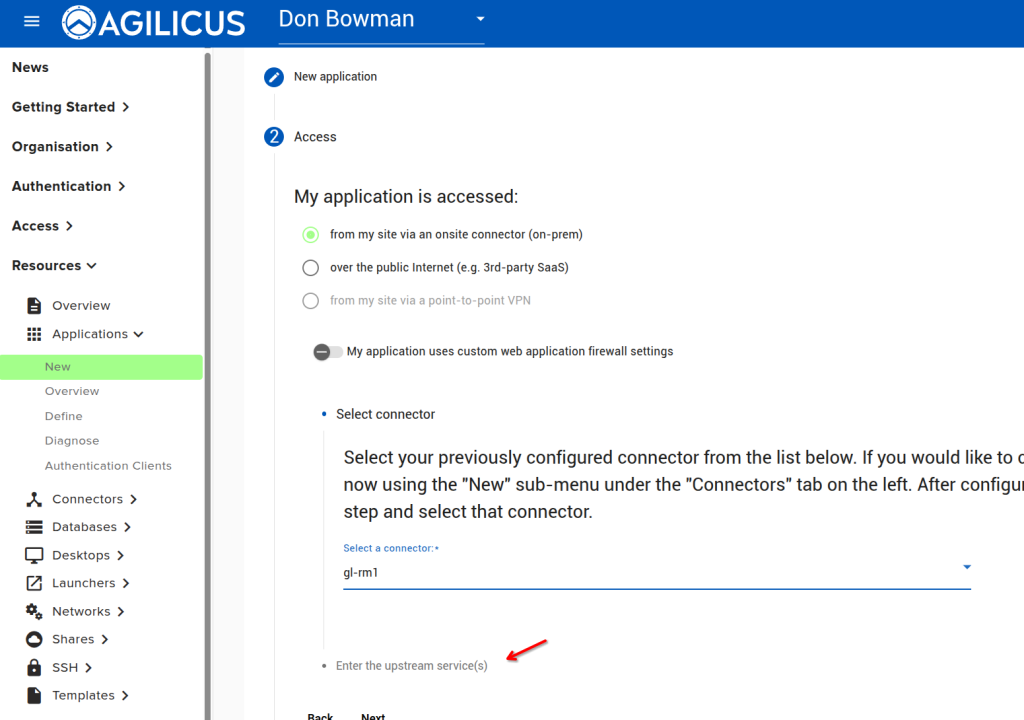The image size is (1024, 720).
Task: Click the Databases icon in sidebar
Action: coord(34,527)
